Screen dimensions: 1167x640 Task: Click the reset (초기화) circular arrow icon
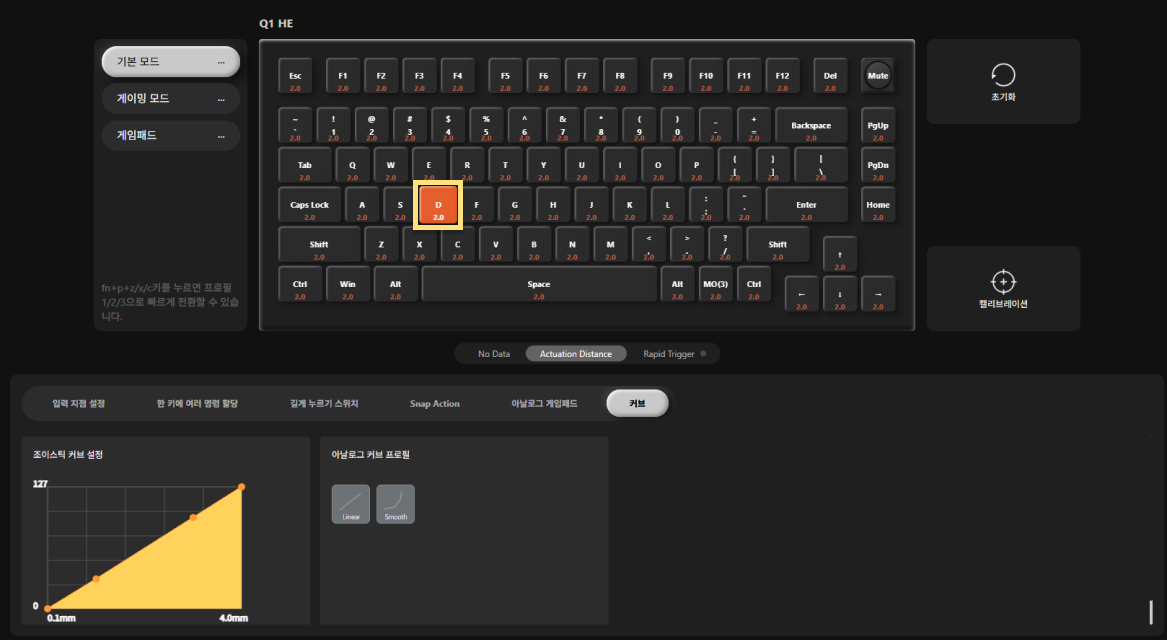tap(1003, 75)
